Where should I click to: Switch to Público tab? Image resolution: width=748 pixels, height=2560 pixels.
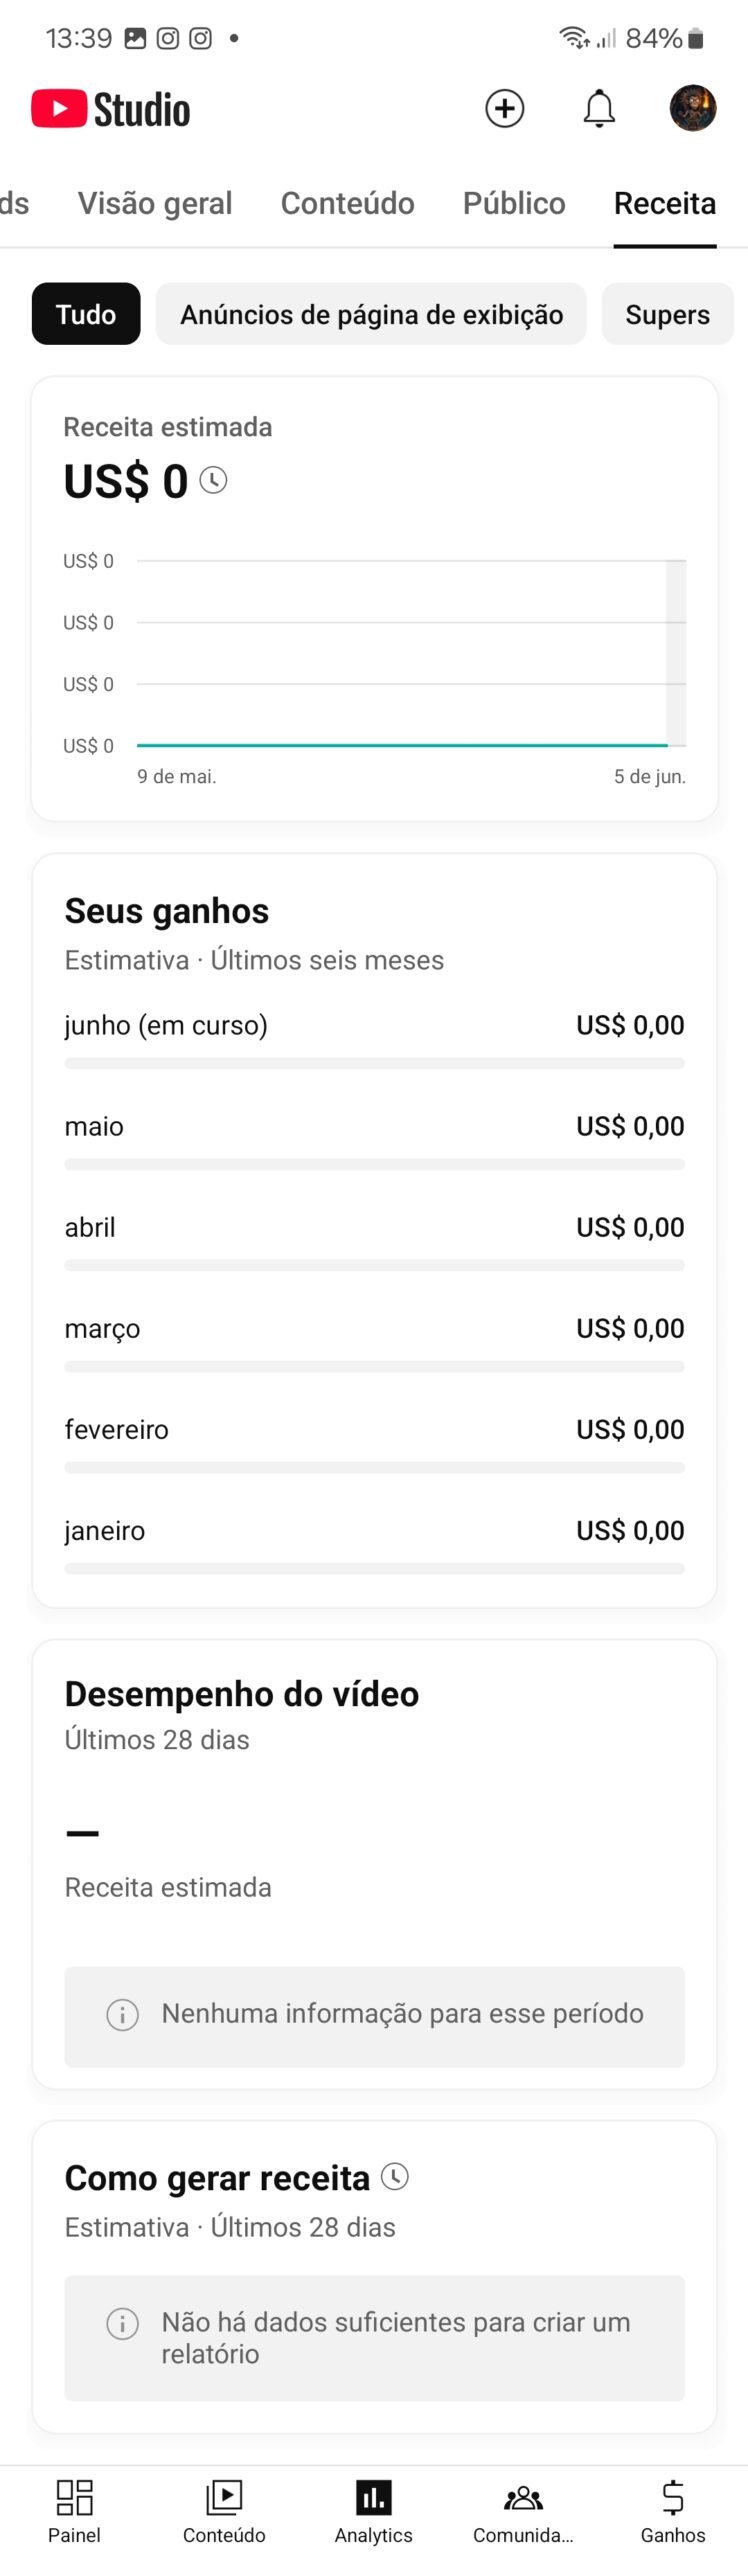tap(514, 203)
